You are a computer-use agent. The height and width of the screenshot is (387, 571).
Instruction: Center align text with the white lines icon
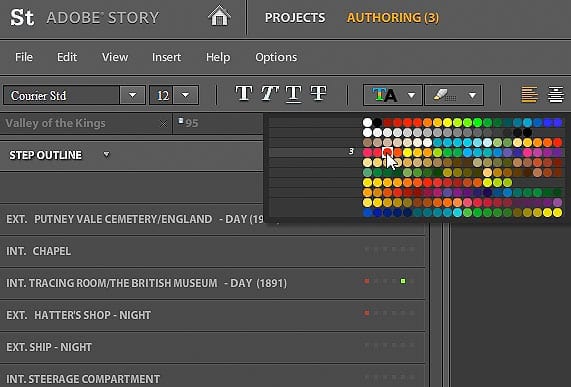[556, 94]
